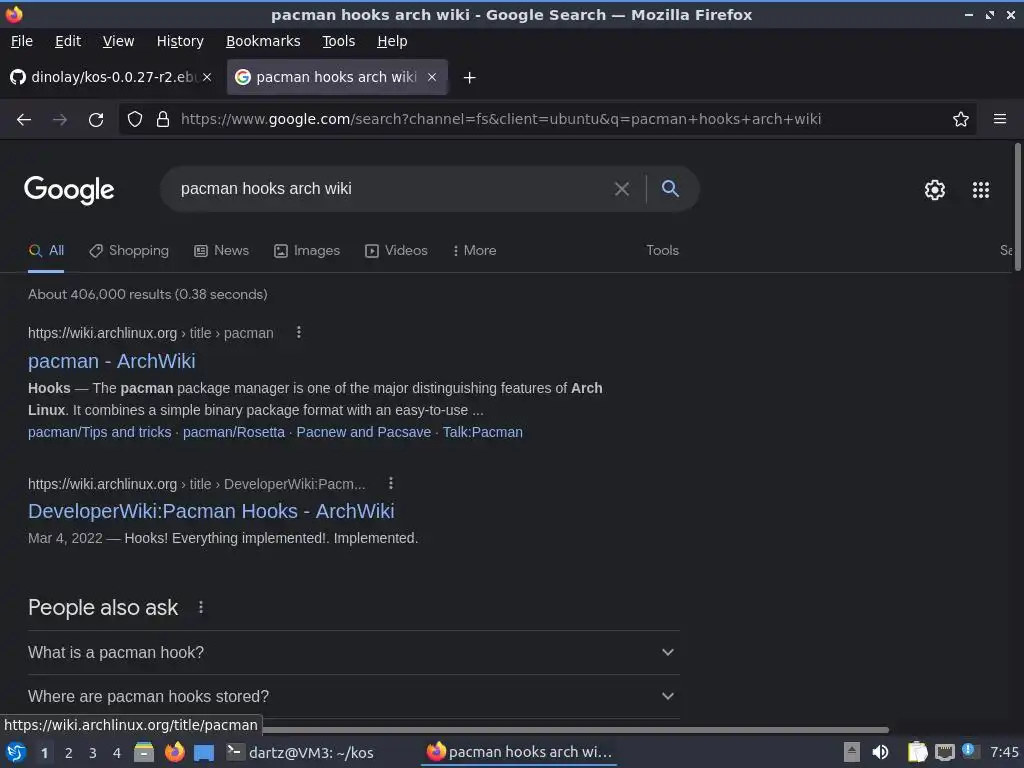1024x768 pixels.
Task: Launch file manager from taskbar
Action: coord(144,752)
